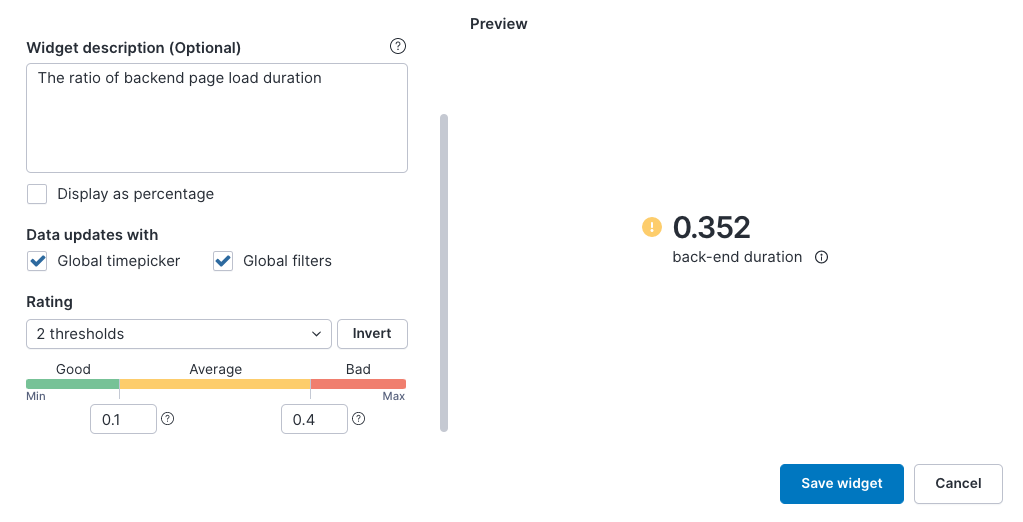Image resolution: width=1023 pixels, height=522 pixels.
Task: Click the Invert rating button
Action: point(372,334)
